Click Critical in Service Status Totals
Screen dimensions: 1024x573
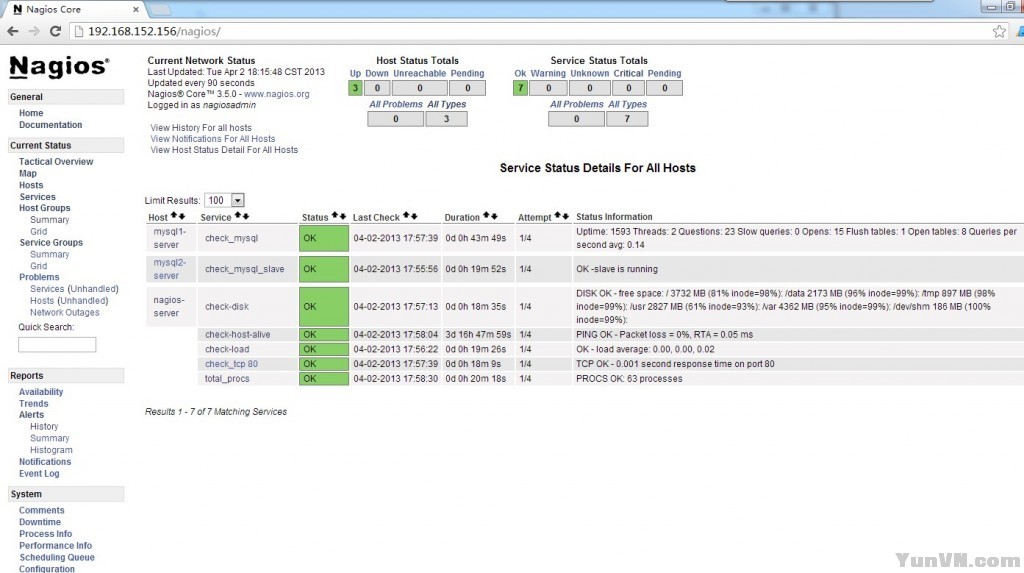coord(628,73)
